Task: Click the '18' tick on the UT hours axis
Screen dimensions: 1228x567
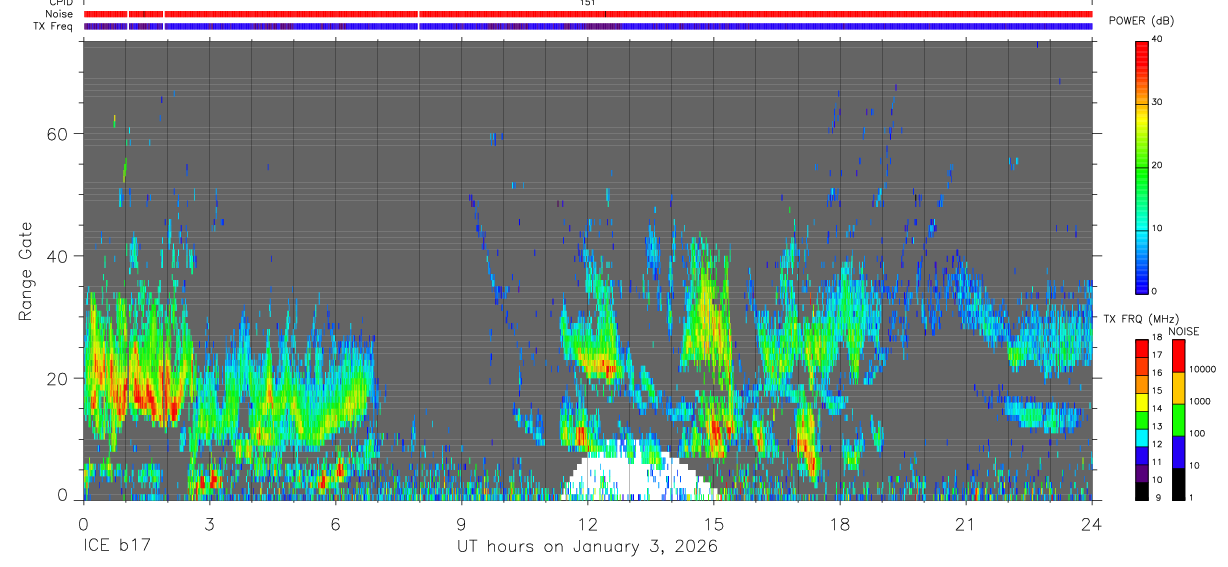Action: click(x=839, y=523)
